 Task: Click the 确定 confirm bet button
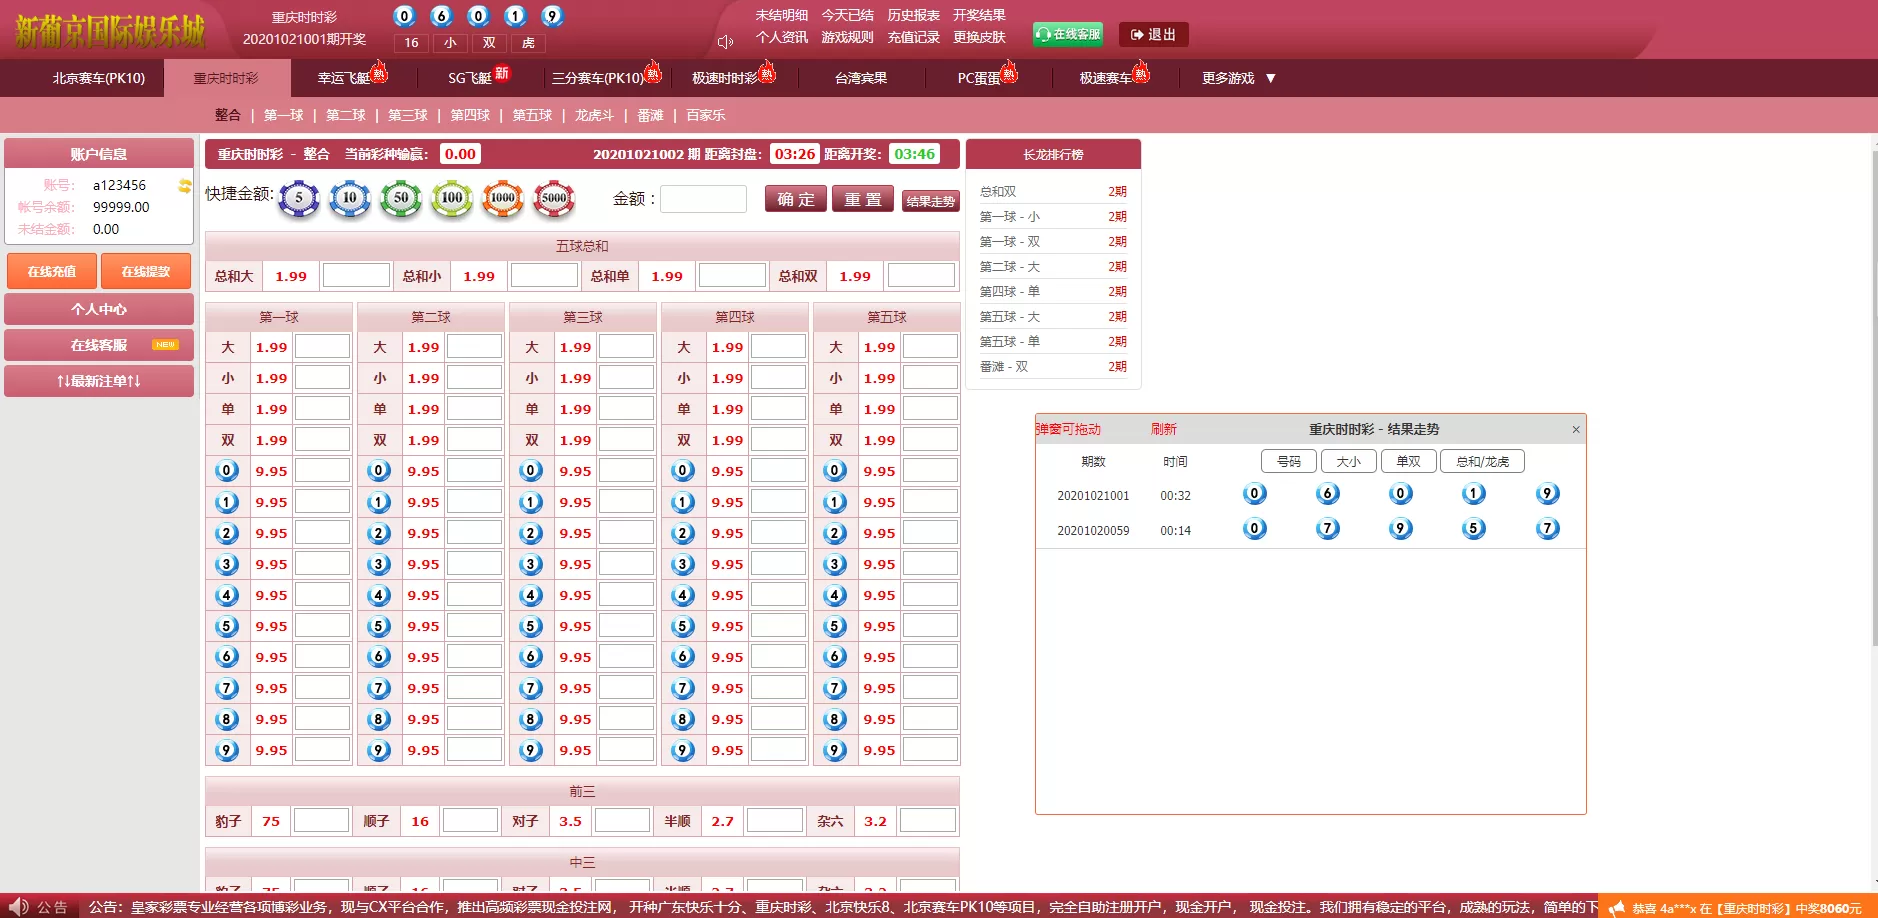pos(795,198)
